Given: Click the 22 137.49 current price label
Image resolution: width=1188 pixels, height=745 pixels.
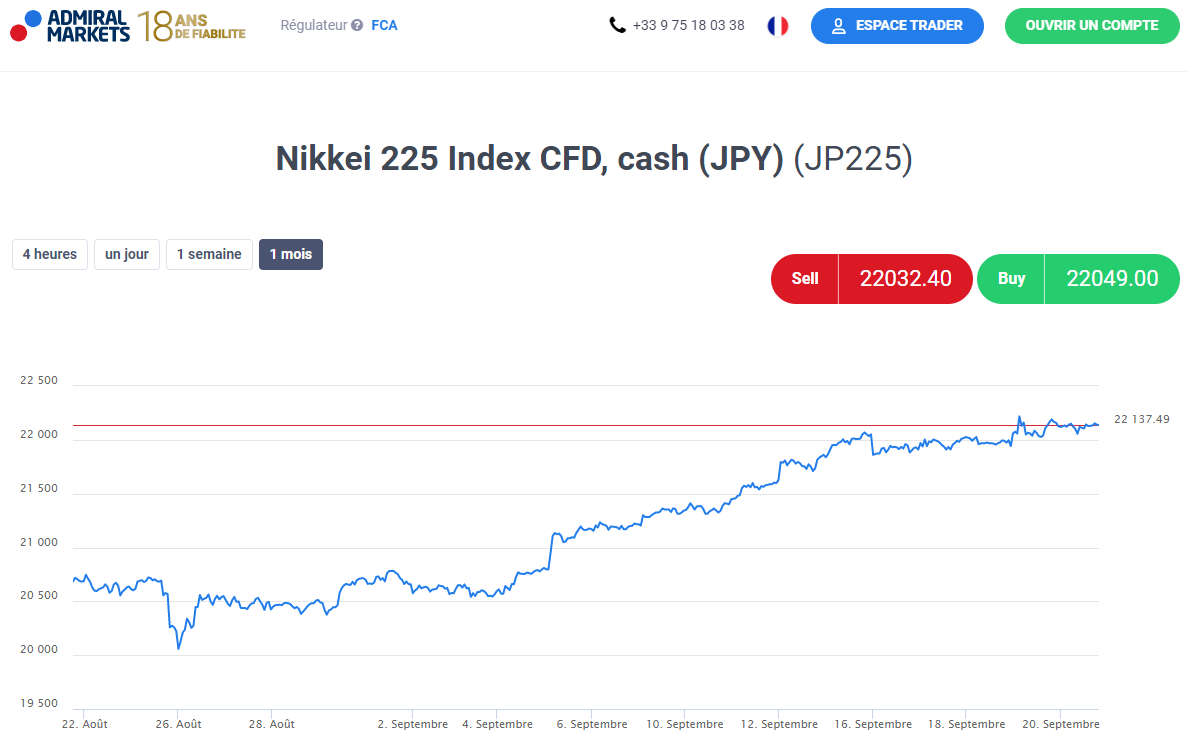Looking at the screenshot, I should point(1141,419).
